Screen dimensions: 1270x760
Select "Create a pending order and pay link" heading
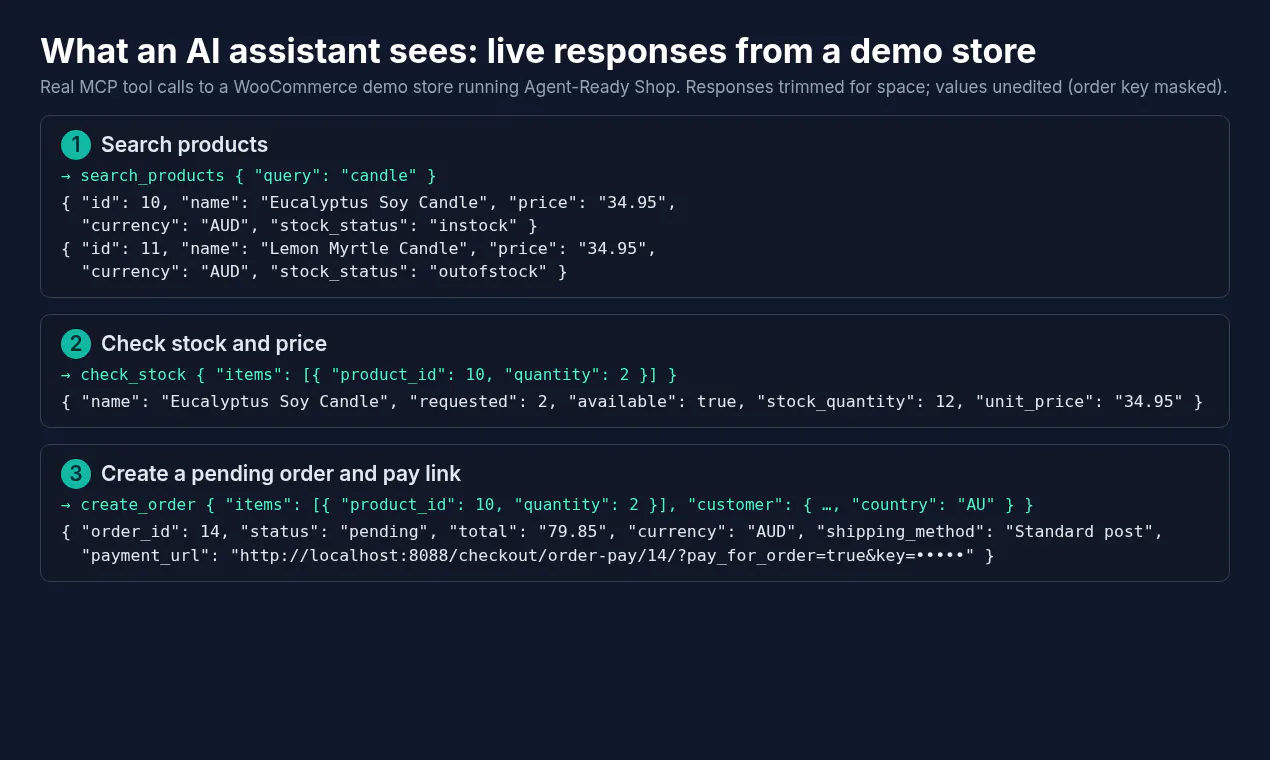pyautogui.click(x=281, y=474)
